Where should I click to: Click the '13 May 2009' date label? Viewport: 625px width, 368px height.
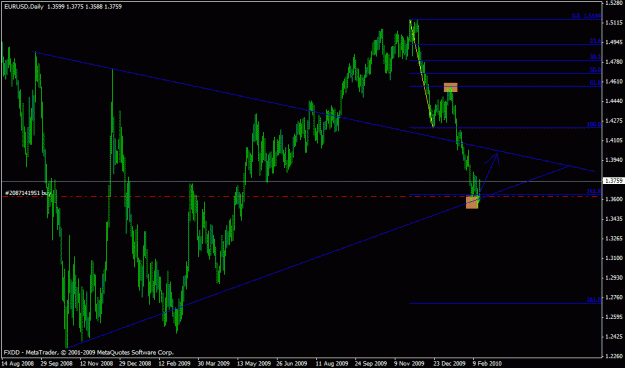(253, 364)
